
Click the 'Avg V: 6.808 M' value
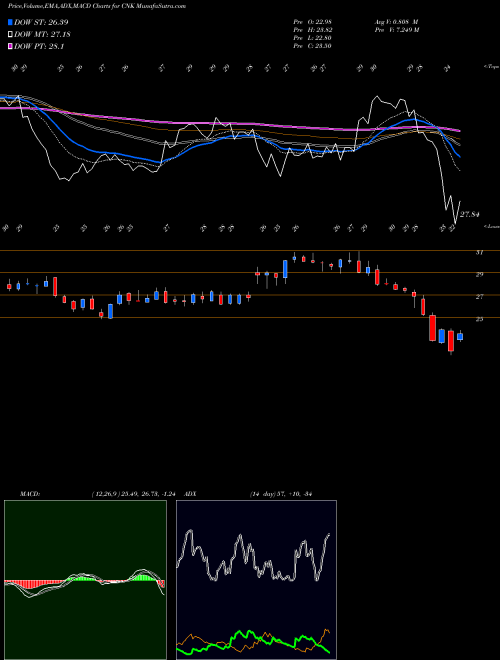pos(396,22)
